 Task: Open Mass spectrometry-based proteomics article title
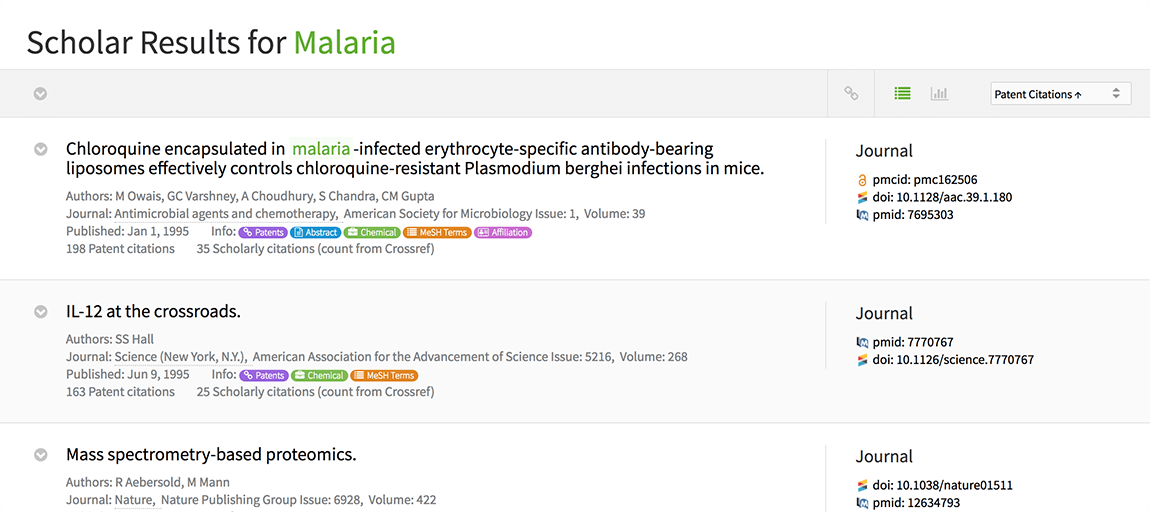(211, 455)
